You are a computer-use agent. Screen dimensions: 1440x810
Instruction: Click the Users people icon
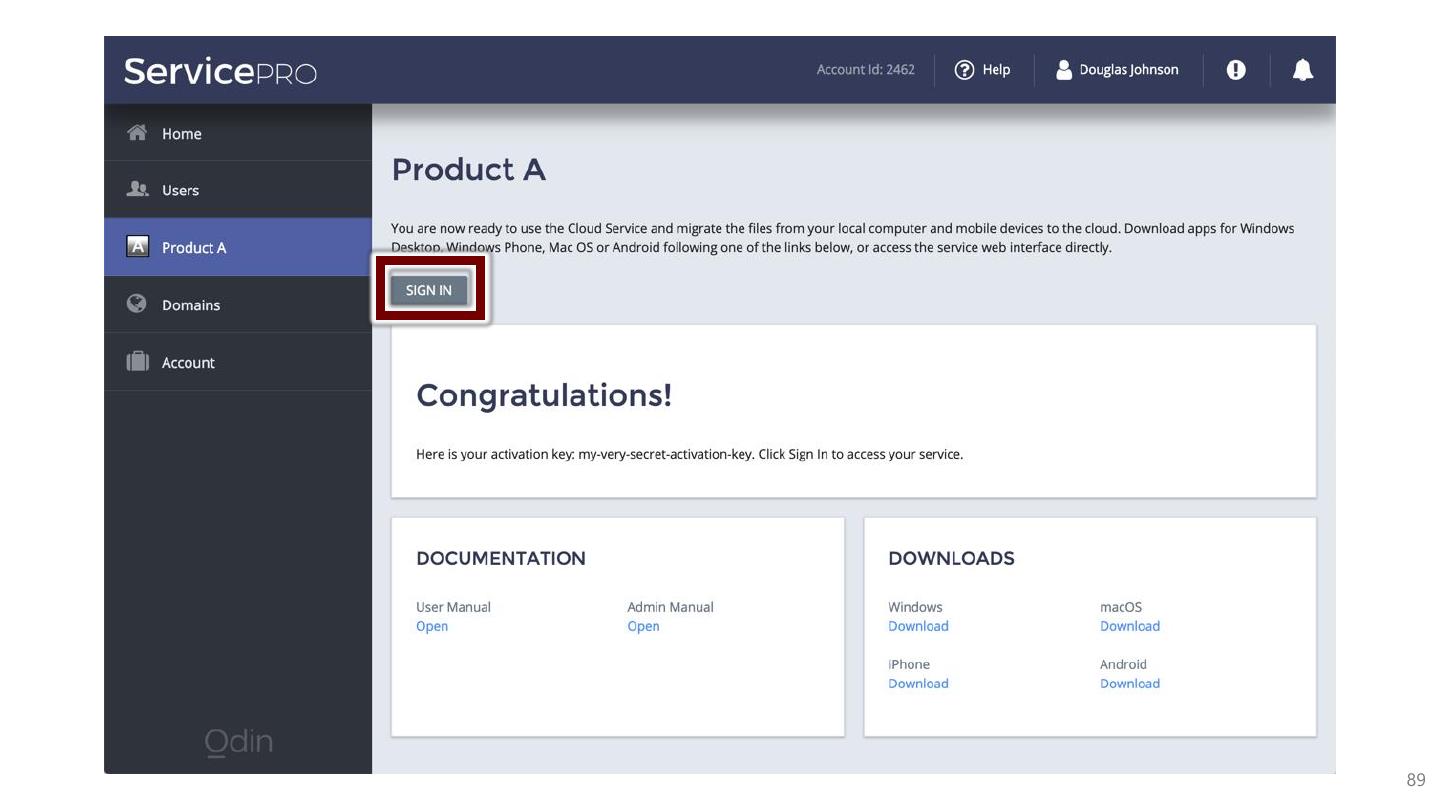(x=137, y=189)
